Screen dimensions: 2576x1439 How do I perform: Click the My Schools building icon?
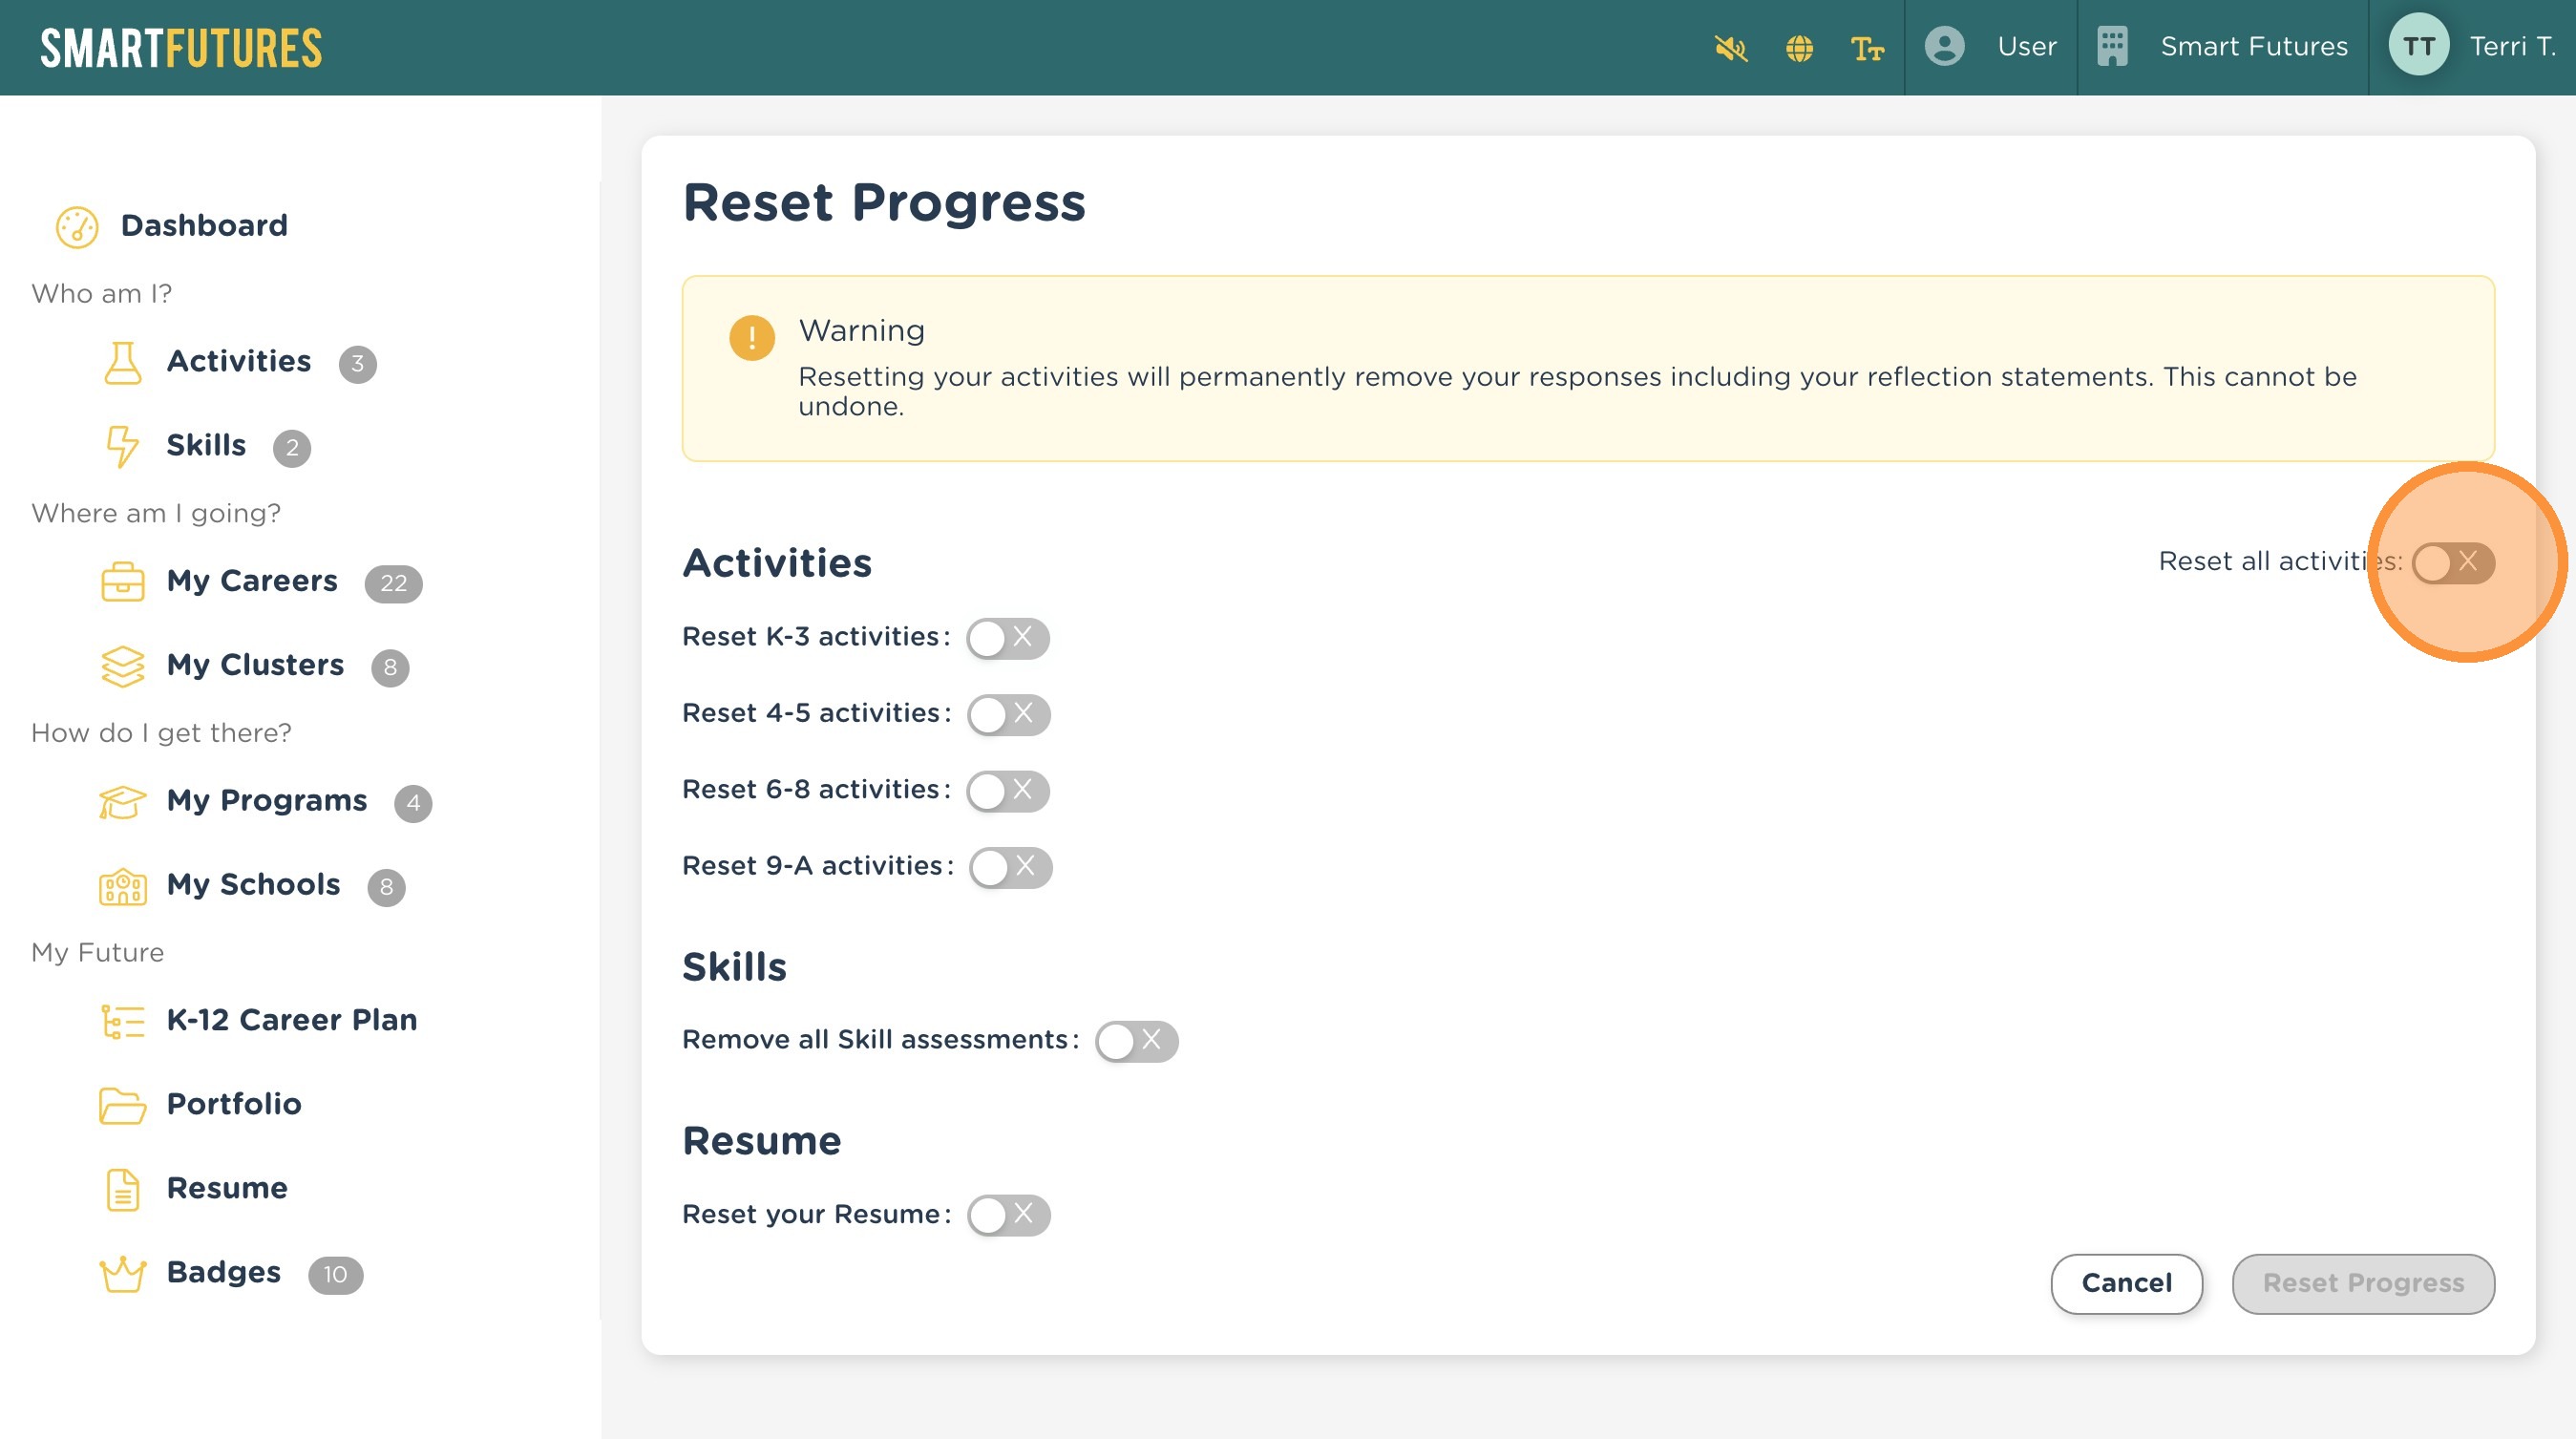tap(122, 886)
